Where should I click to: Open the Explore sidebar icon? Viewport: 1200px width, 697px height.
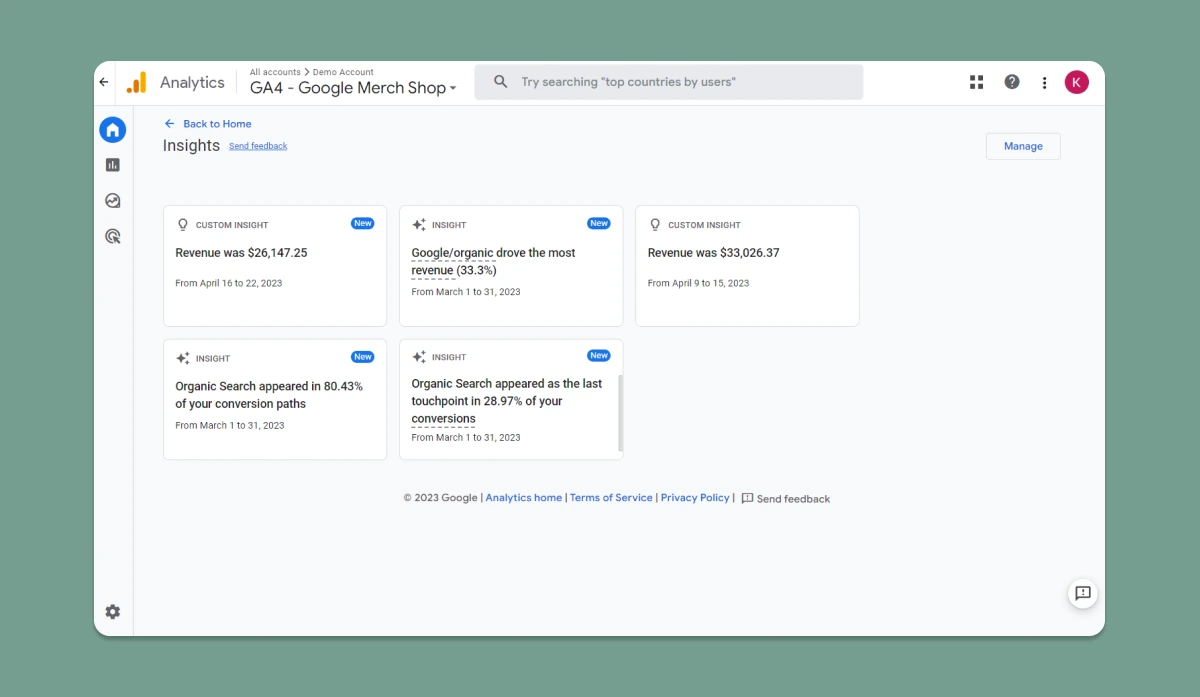click(x=113, y=201)
